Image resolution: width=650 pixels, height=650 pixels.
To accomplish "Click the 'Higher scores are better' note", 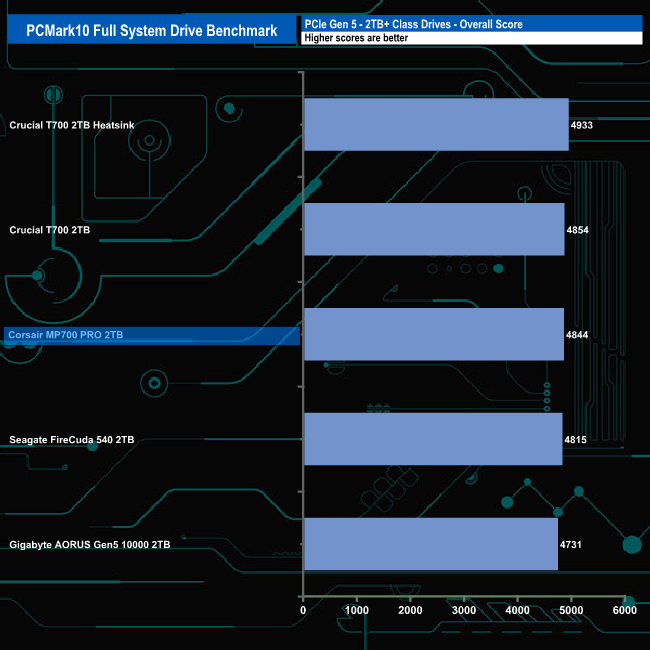I will (x=356, y=38).
